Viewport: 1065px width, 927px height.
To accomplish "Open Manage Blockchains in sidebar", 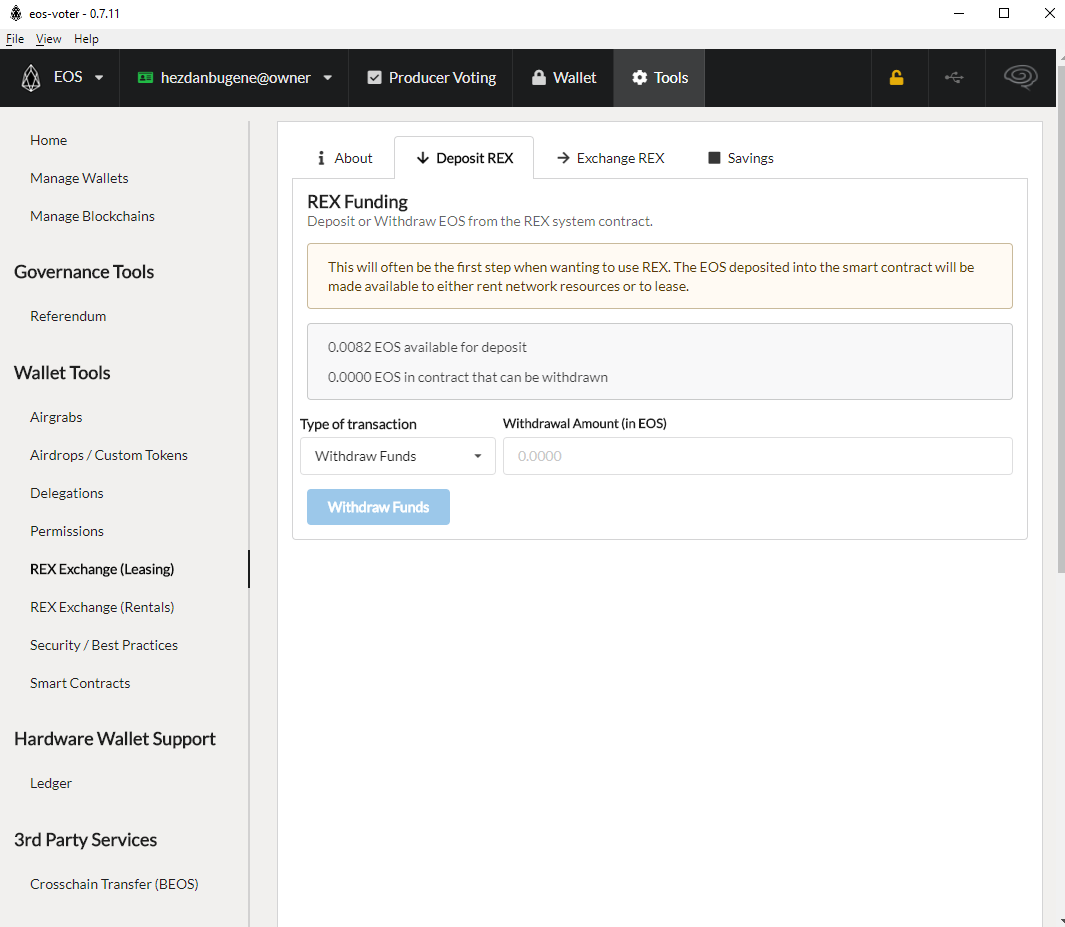I will tap(92, 216).
